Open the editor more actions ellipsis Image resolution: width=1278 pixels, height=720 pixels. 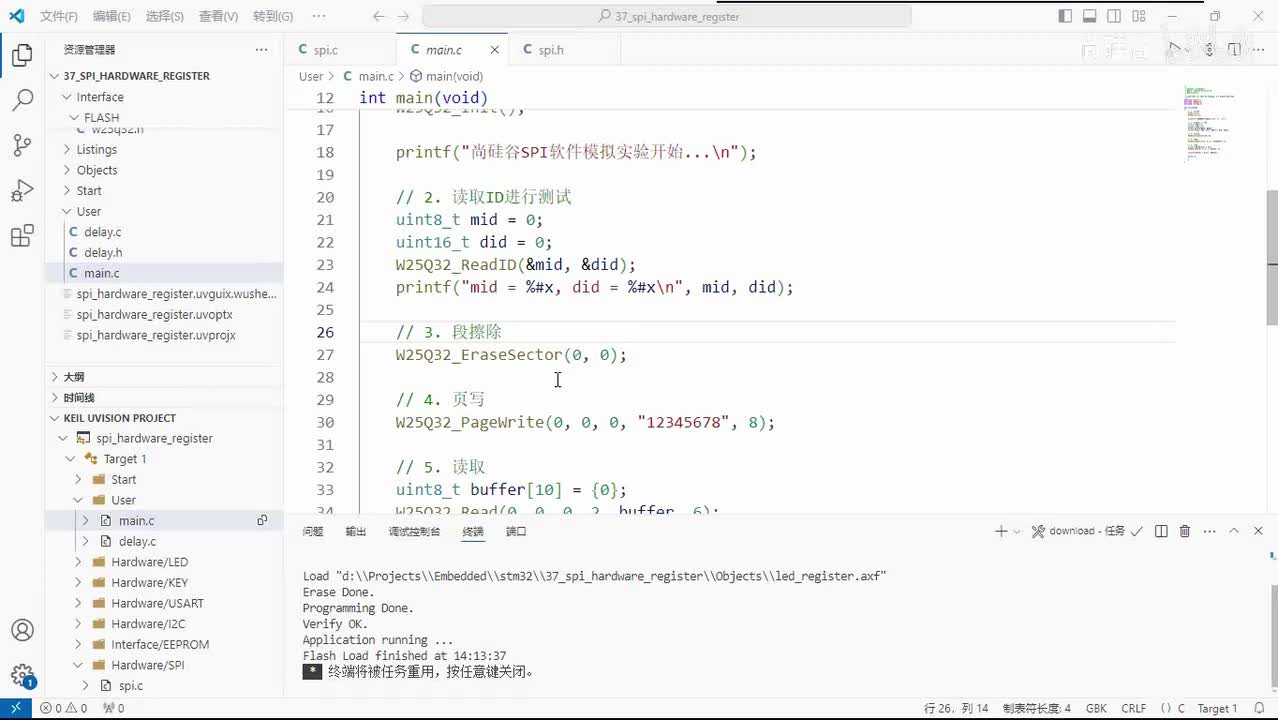(x=1259, y=49)
